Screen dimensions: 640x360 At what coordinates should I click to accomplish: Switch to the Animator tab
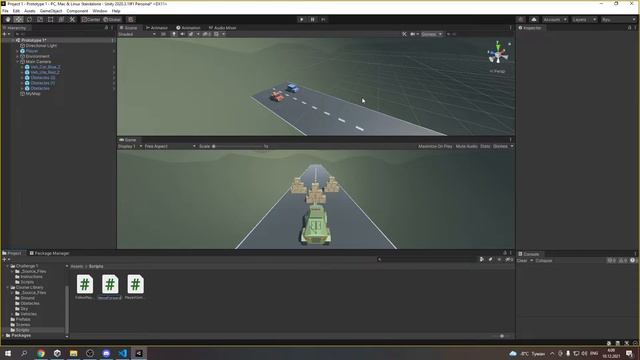point(157,28)
